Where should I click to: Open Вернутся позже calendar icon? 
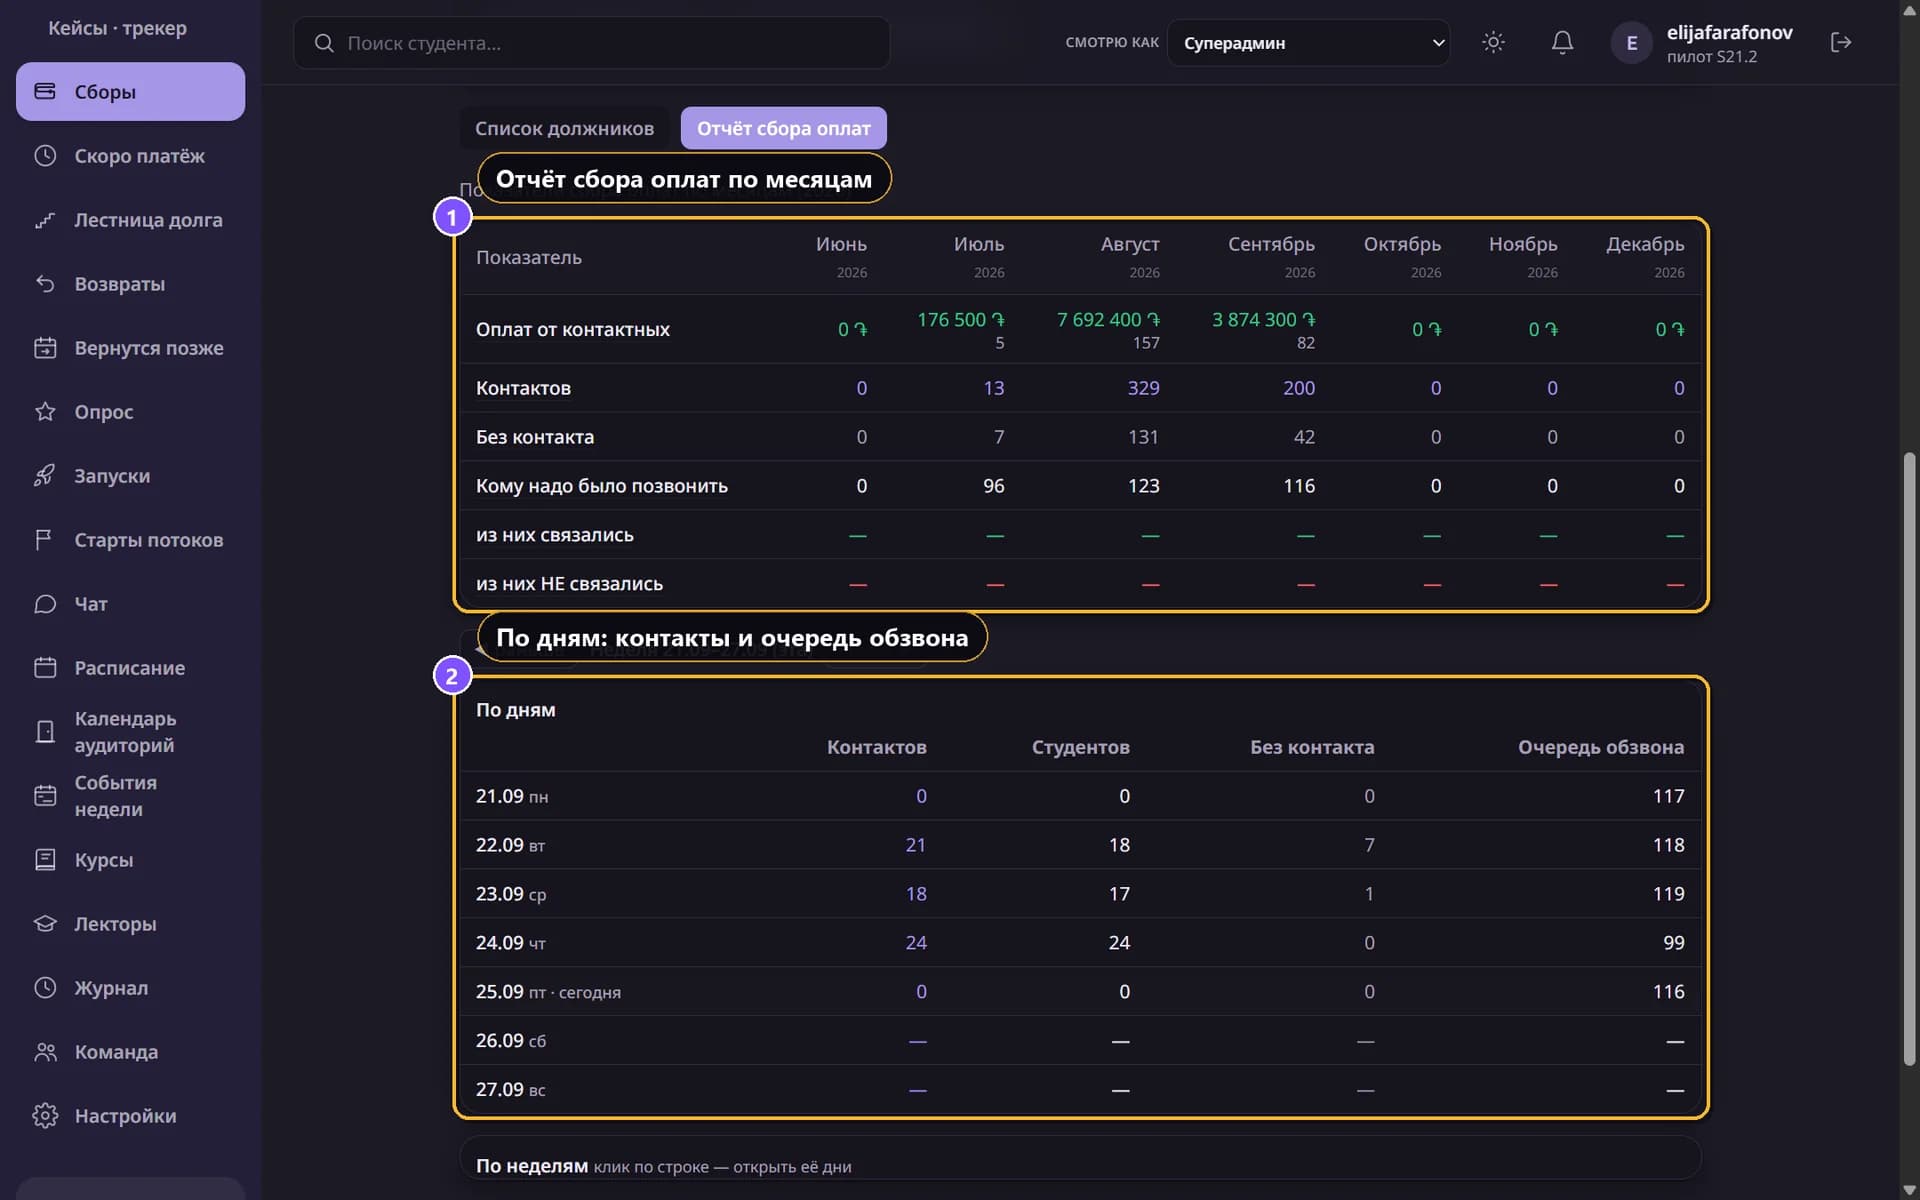tap(45, 347)
